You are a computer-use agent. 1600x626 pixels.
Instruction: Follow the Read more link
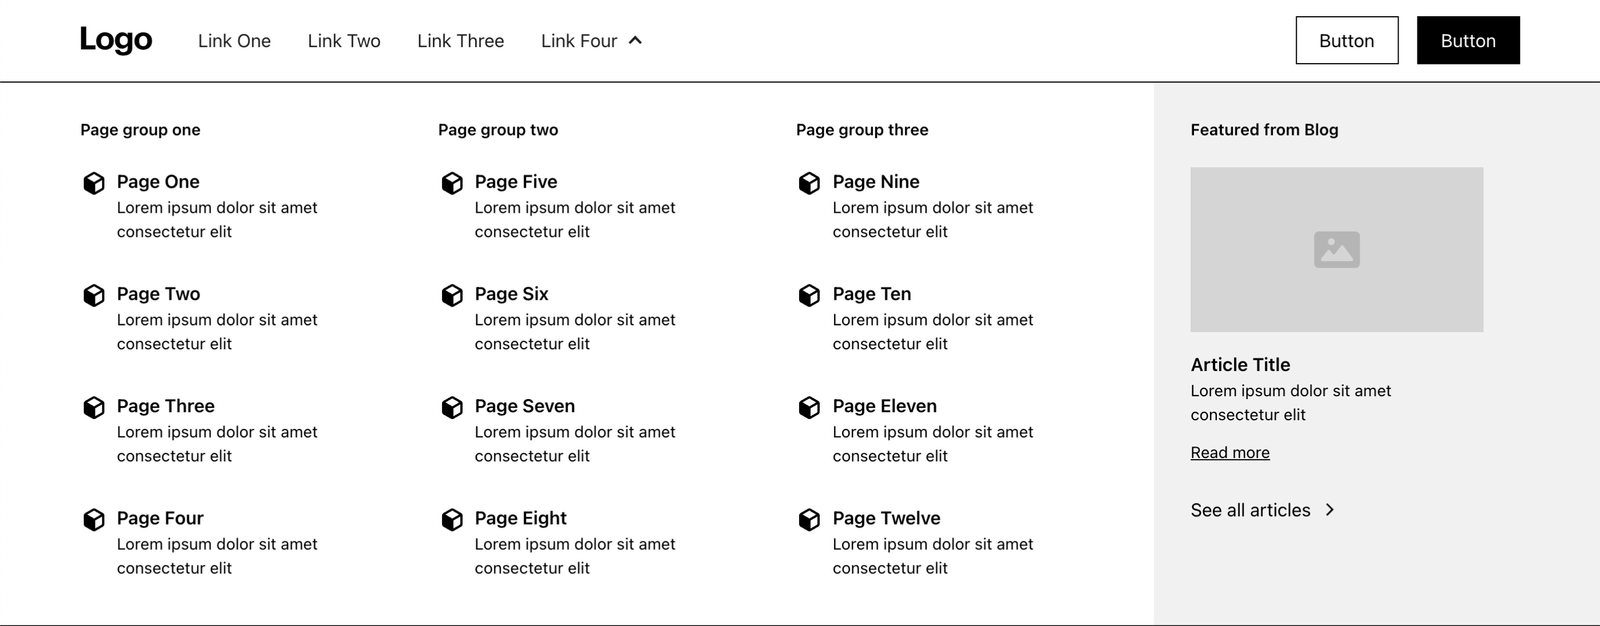(1230, 453)
